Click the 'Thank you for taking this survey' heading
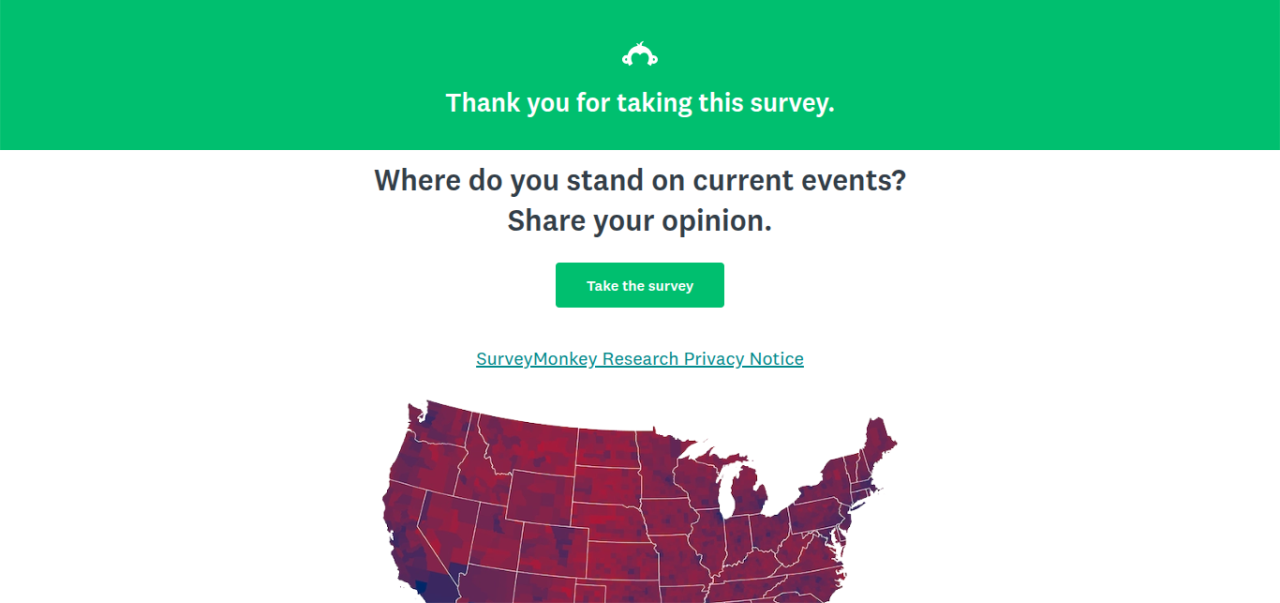 pos(640,103)
